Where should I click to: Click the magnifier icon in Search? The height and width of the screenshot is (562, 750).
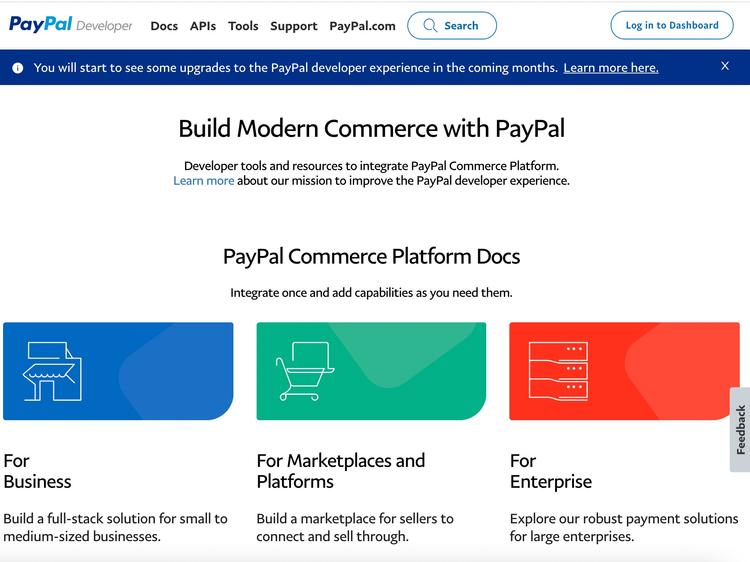pos(430,25)
